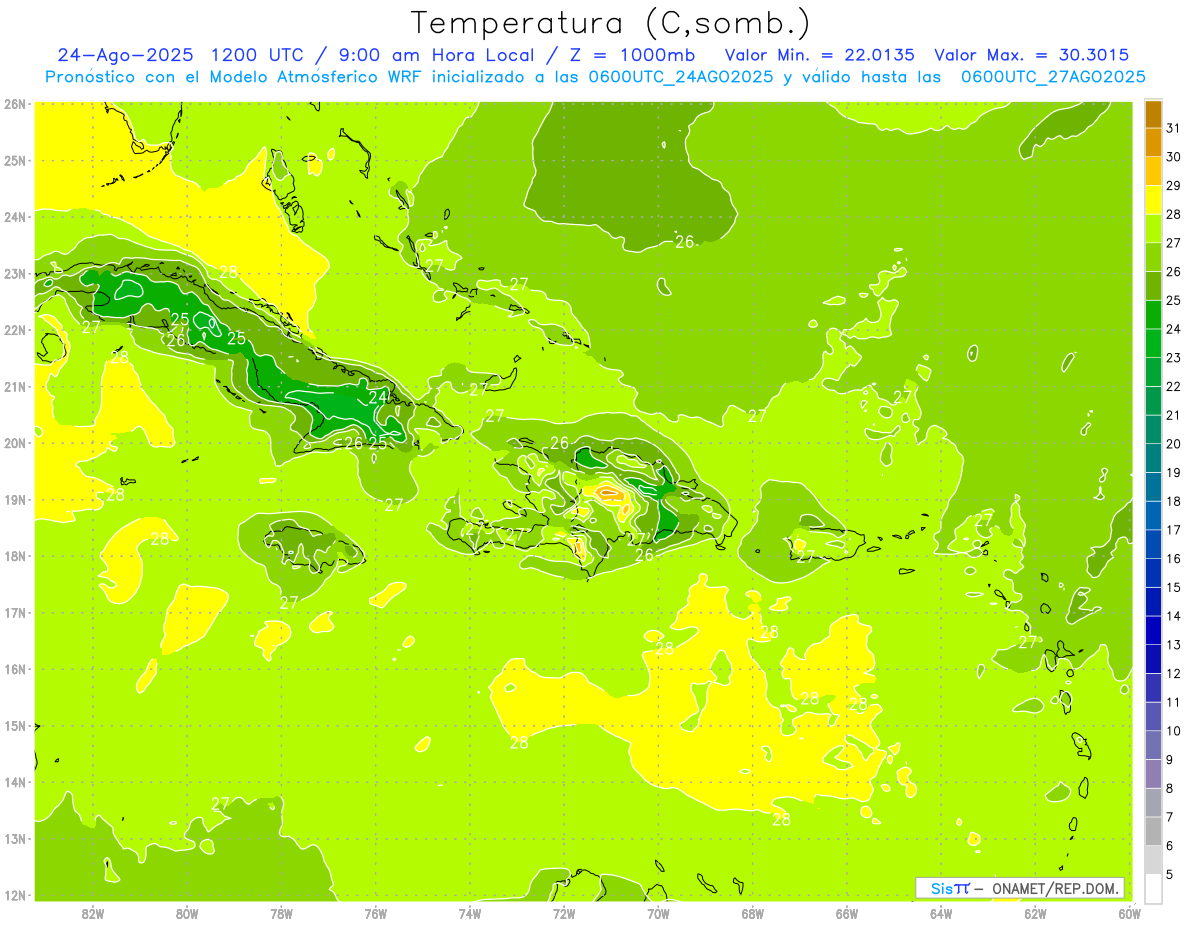Click colorbar blue band between 14 and 15
1200x927 pixels.
pos(1153,602)
